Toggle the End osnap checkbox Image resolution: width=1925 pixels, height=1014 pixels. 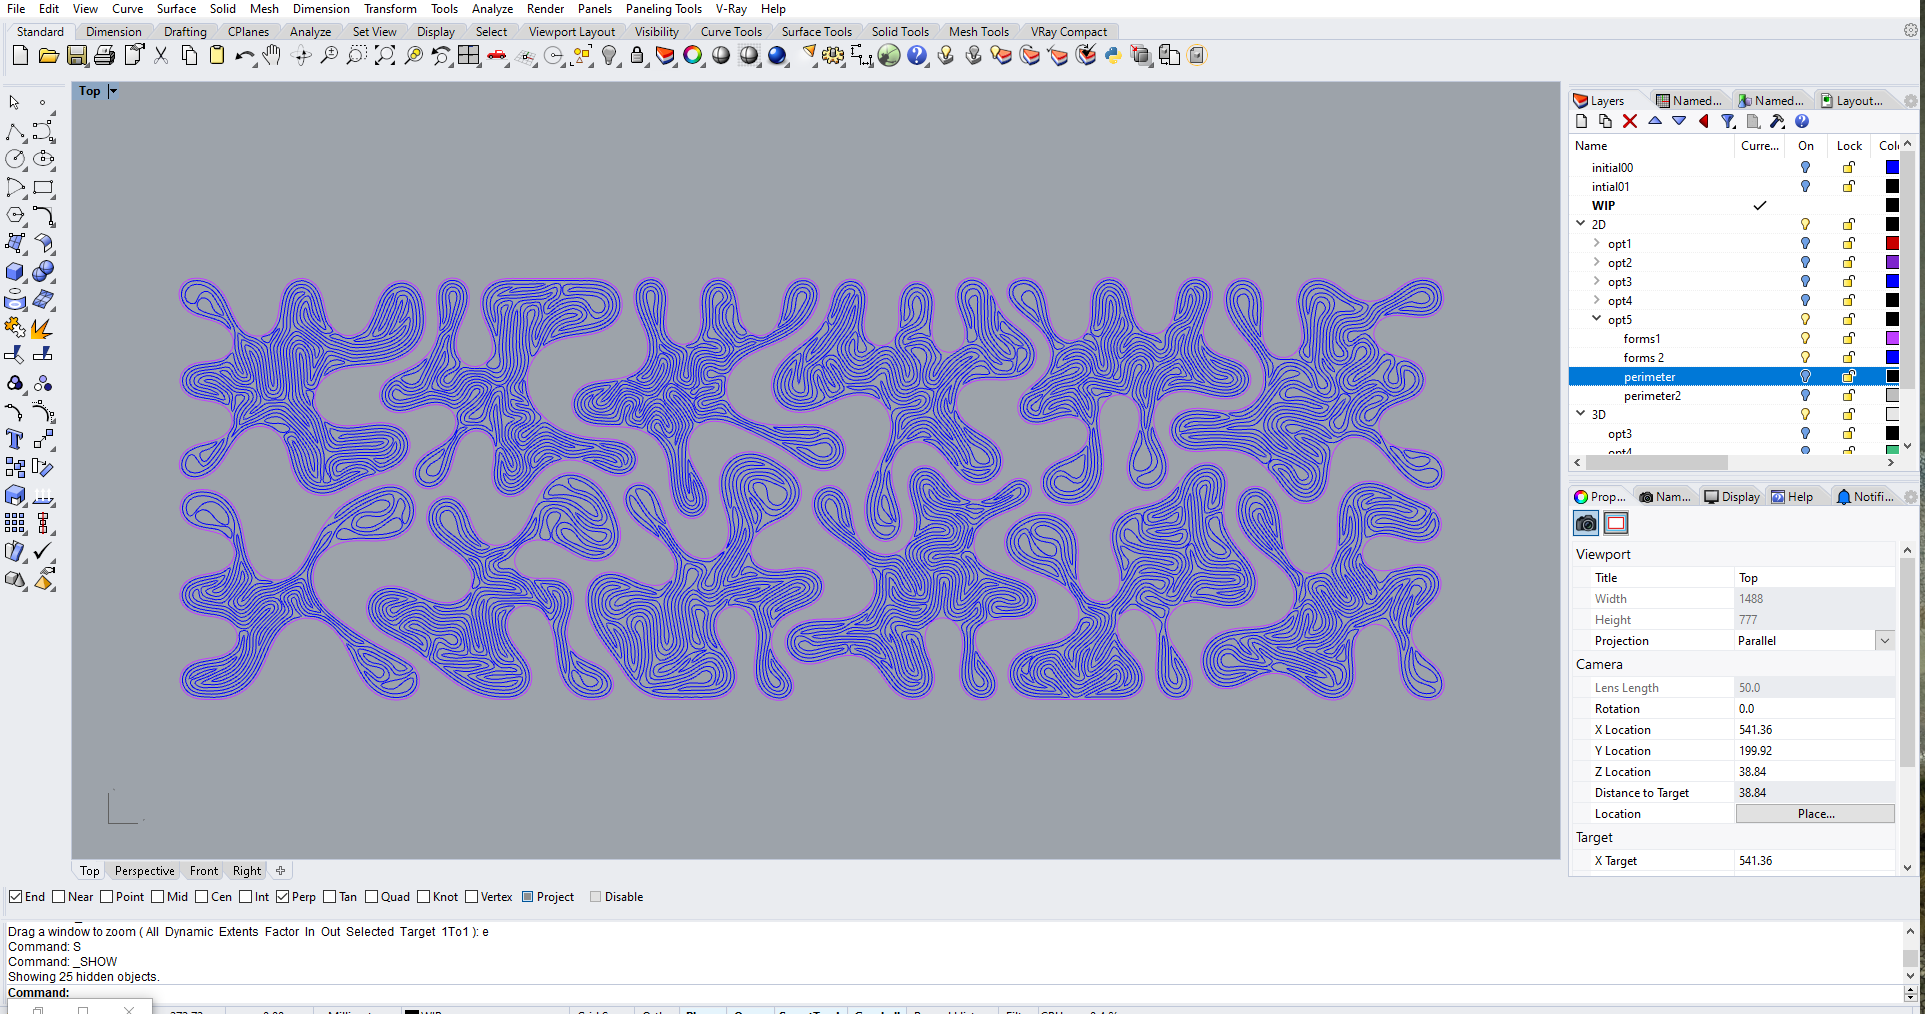pos(16,897)
